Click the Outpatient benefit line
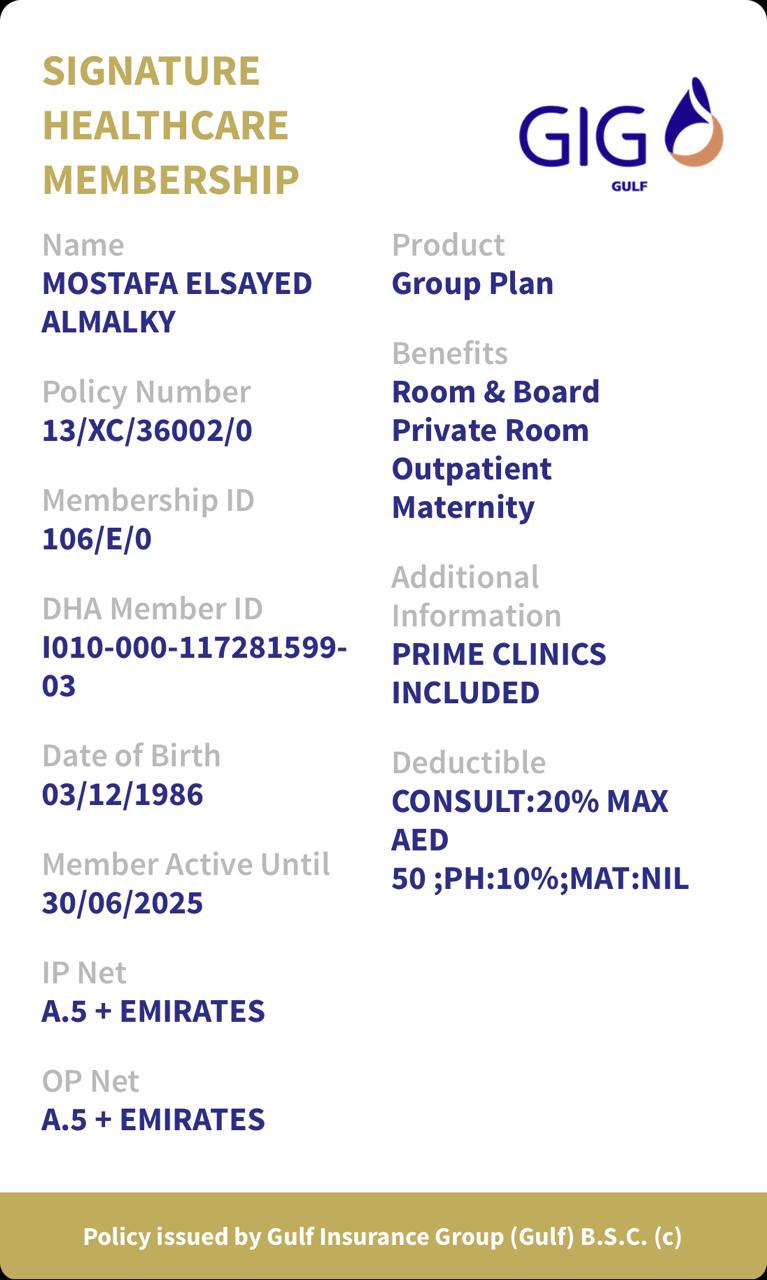Viewport: 767px width, 1280px height. click(471, 469)
